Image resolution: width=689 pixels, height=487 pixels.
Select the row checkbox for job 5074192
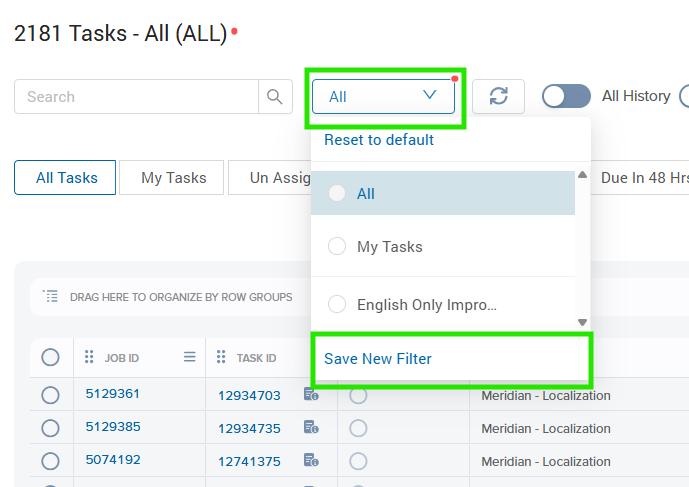coord(50,461)
